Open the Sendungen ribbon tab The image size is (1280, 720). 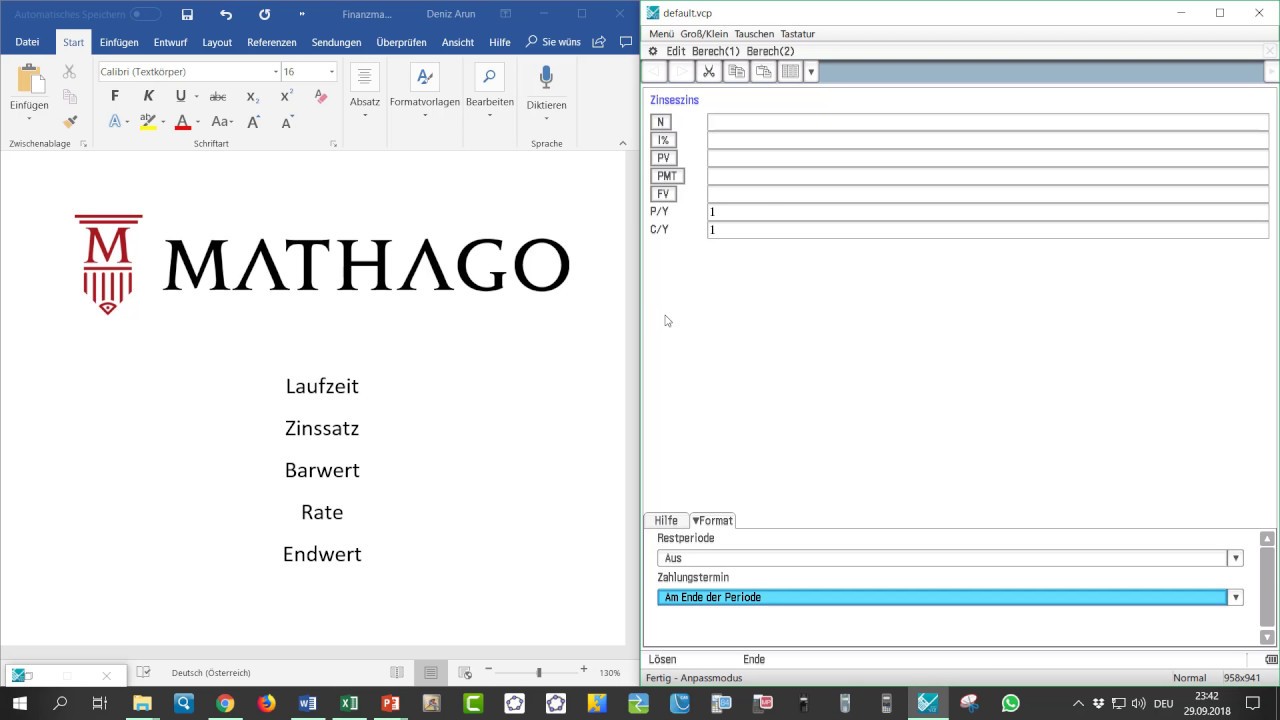[x=336, y=42]
